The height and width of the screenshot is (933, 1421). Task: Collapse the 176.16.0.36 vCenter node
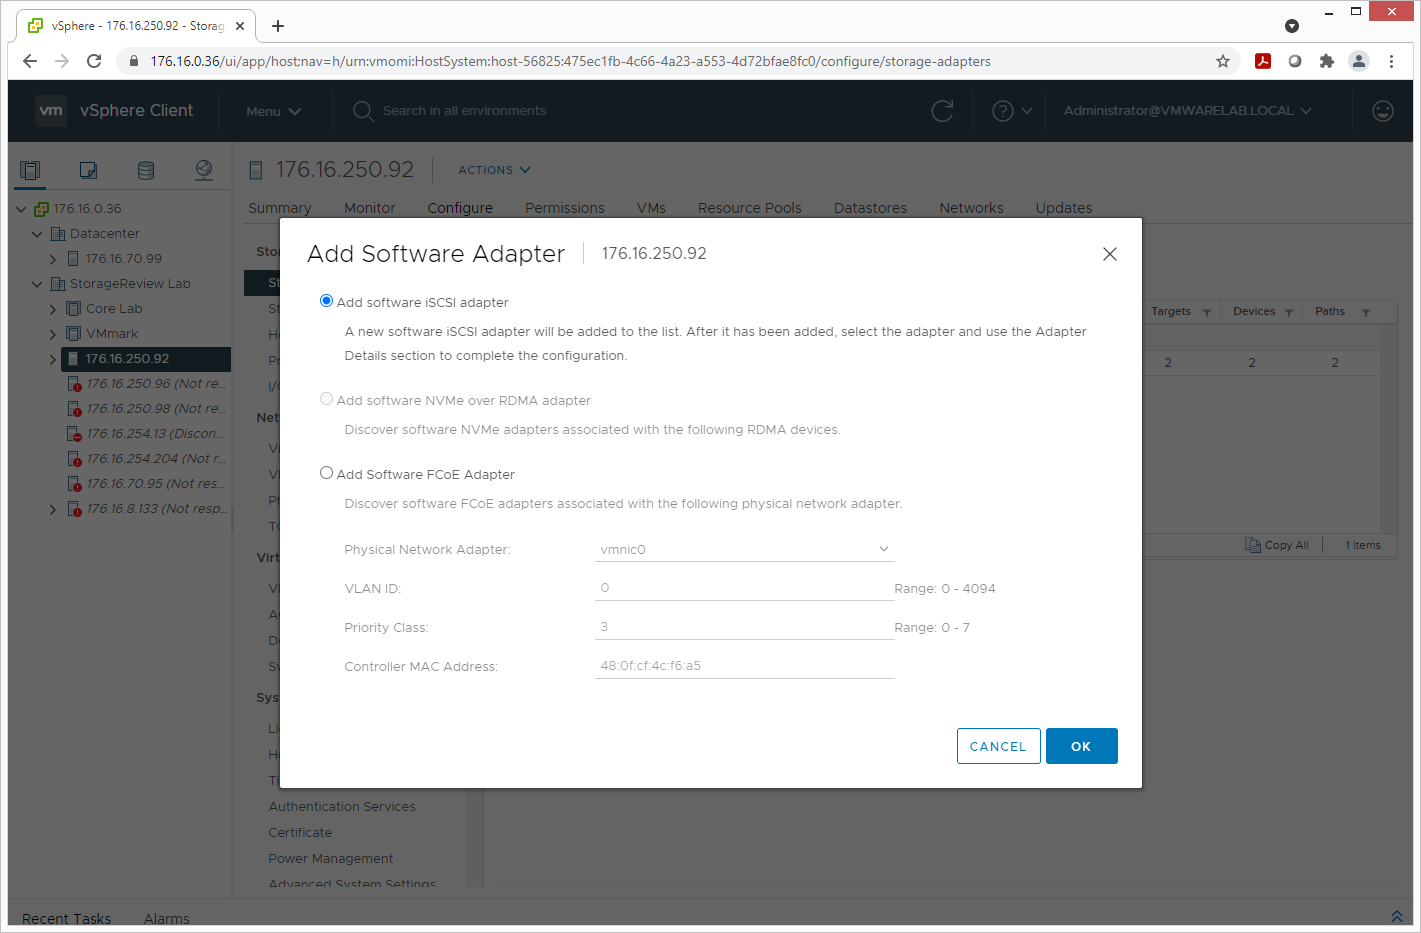click(x=21, y=209)
